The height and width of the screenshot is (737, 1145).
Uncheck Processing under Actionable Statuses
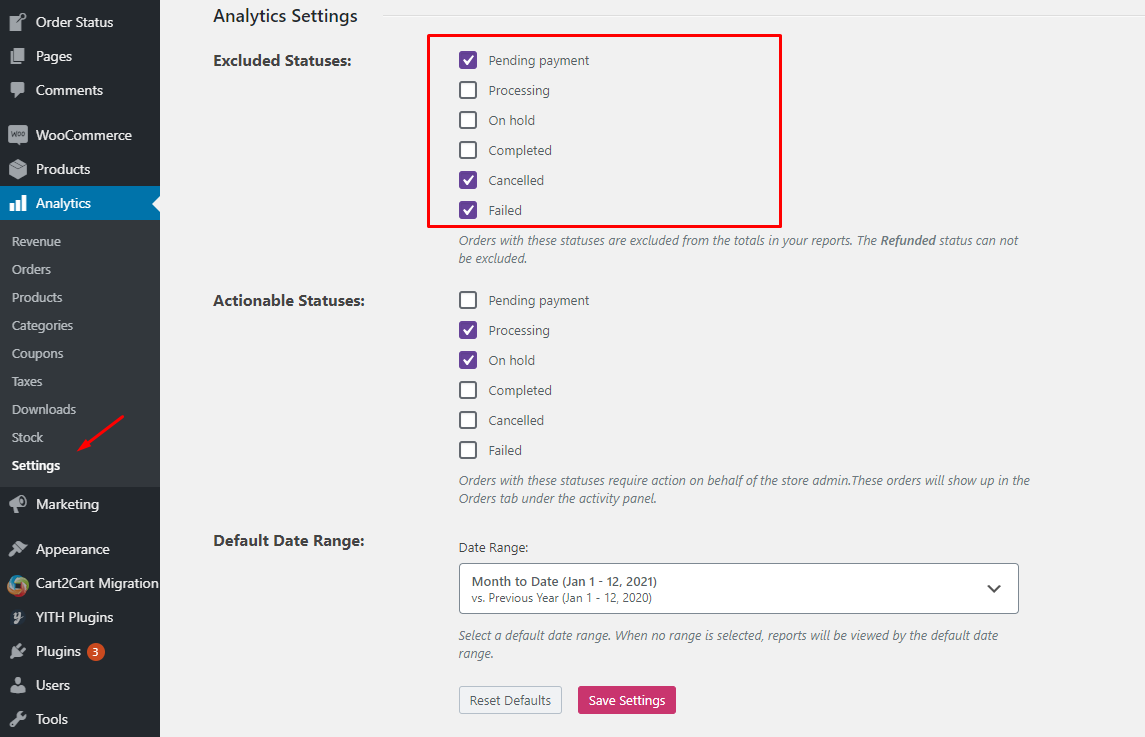468,330
